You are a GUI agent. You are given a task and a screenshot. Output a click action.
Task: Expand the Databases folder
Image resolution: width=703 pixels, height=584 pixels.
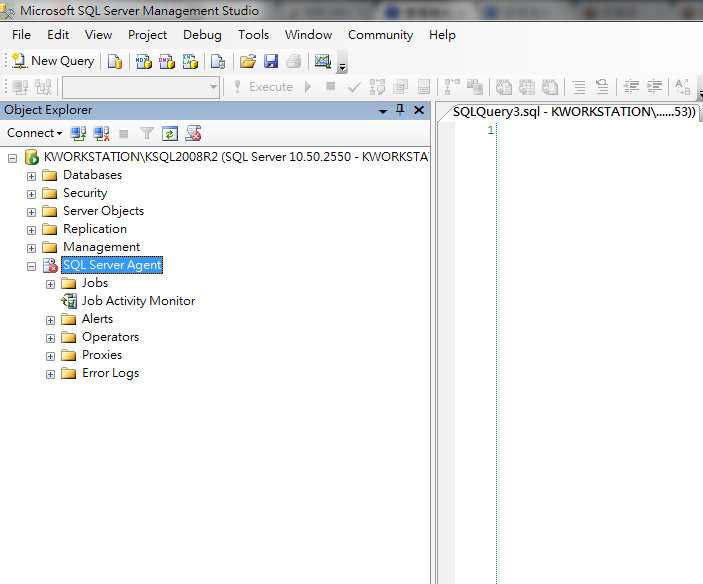31,176
